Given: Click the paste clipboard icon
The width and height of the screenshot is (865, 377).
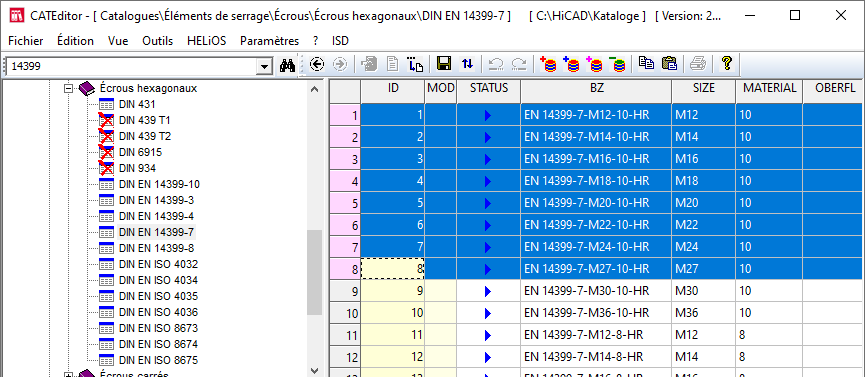Looking at the screenshot, I should coord(669,64).
